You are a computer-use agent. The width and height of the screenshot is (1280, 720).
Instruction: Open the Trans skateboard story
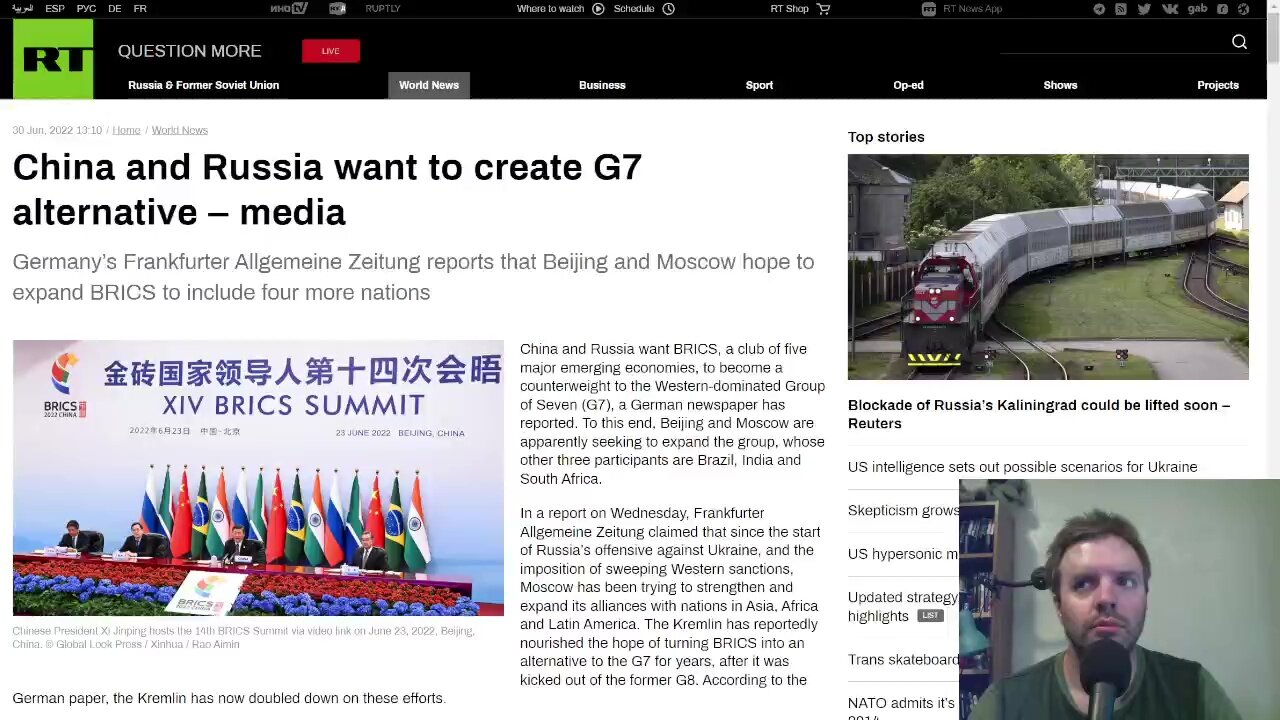(x=903, y=660)
